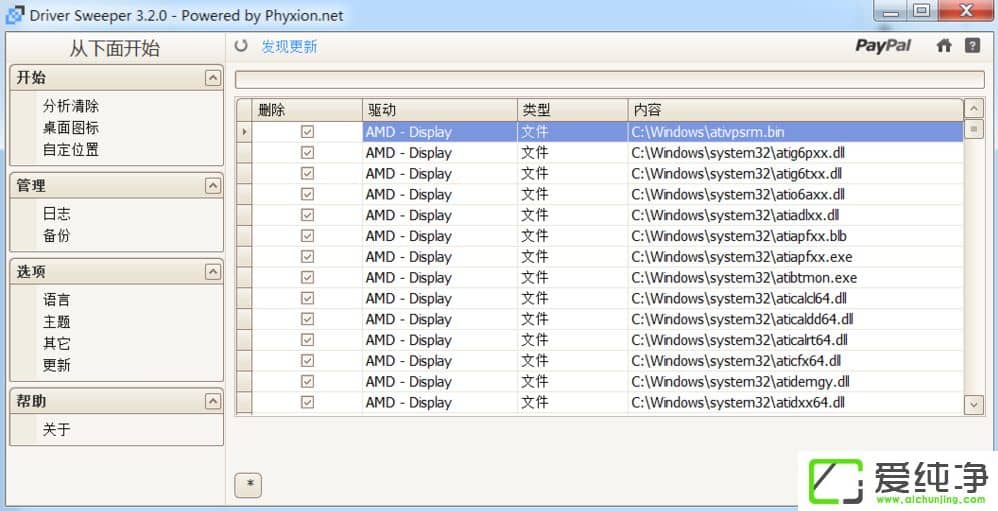Collapse the 开始 section

[x=213, y=78]
